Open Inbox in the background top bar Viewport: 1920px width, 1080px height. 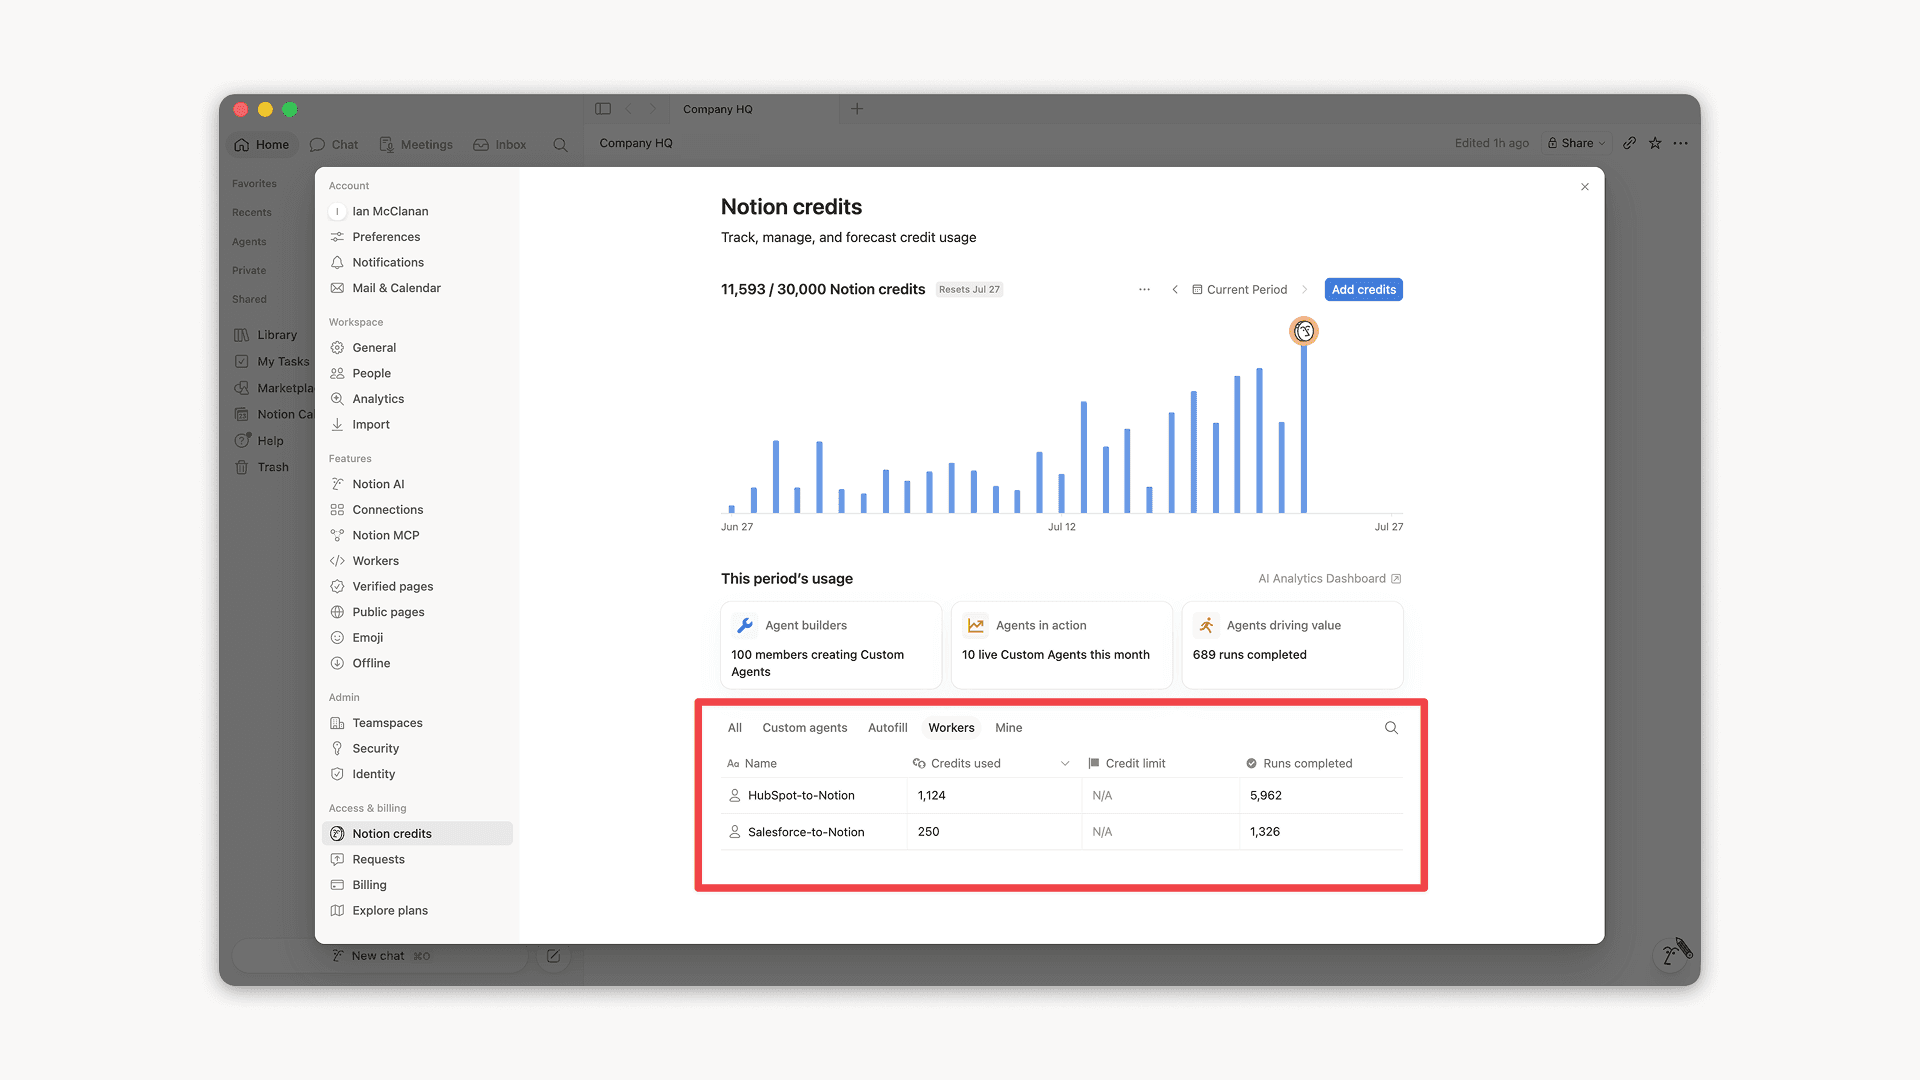(500, 145)
